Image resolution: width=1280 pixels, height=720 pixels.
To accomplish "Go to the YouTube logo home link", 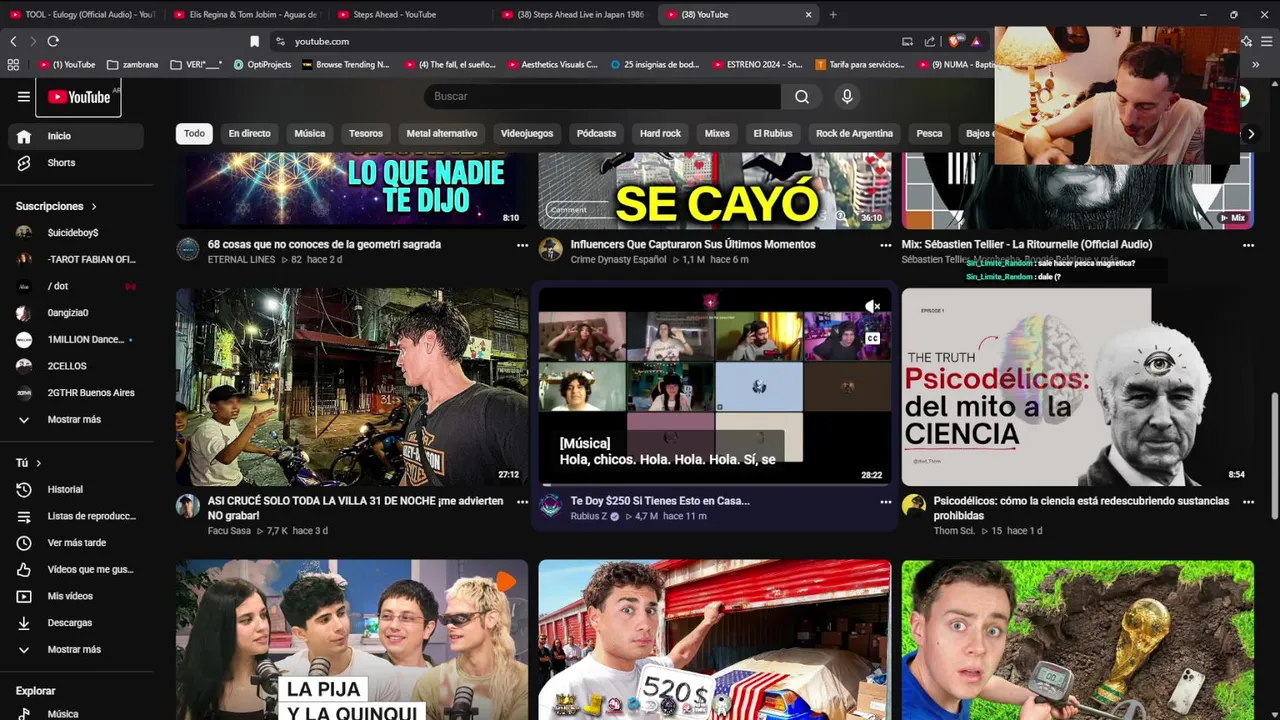I will pyautogui.click(x=78, y=97).
